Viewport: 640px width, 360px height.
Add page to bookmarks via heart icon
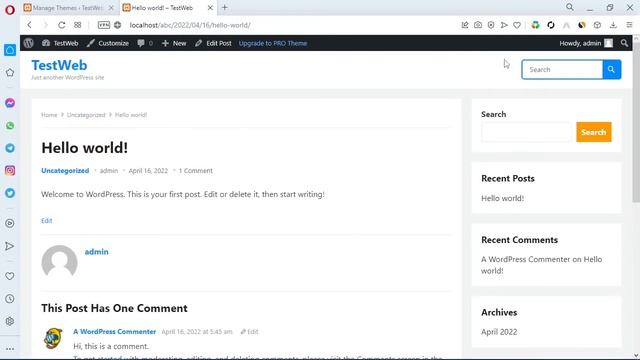pyautogui.click(x=517, y=25)
